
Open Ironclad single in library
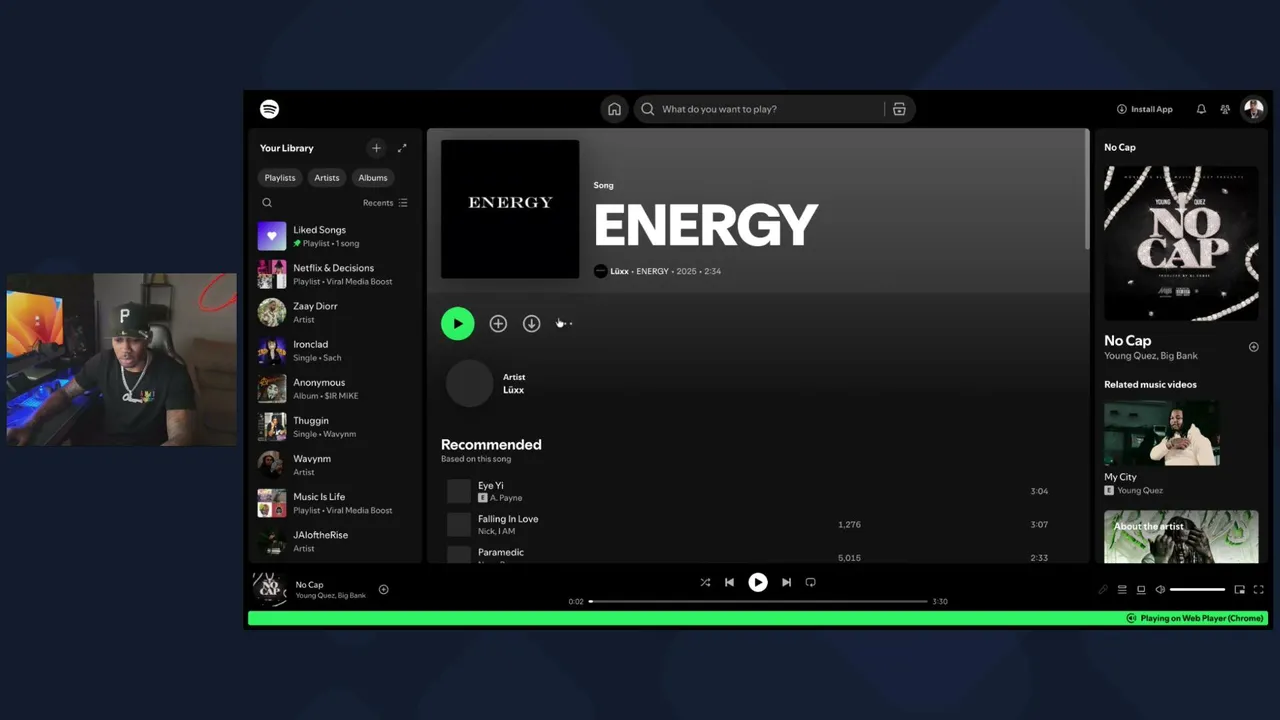point(334,350)
